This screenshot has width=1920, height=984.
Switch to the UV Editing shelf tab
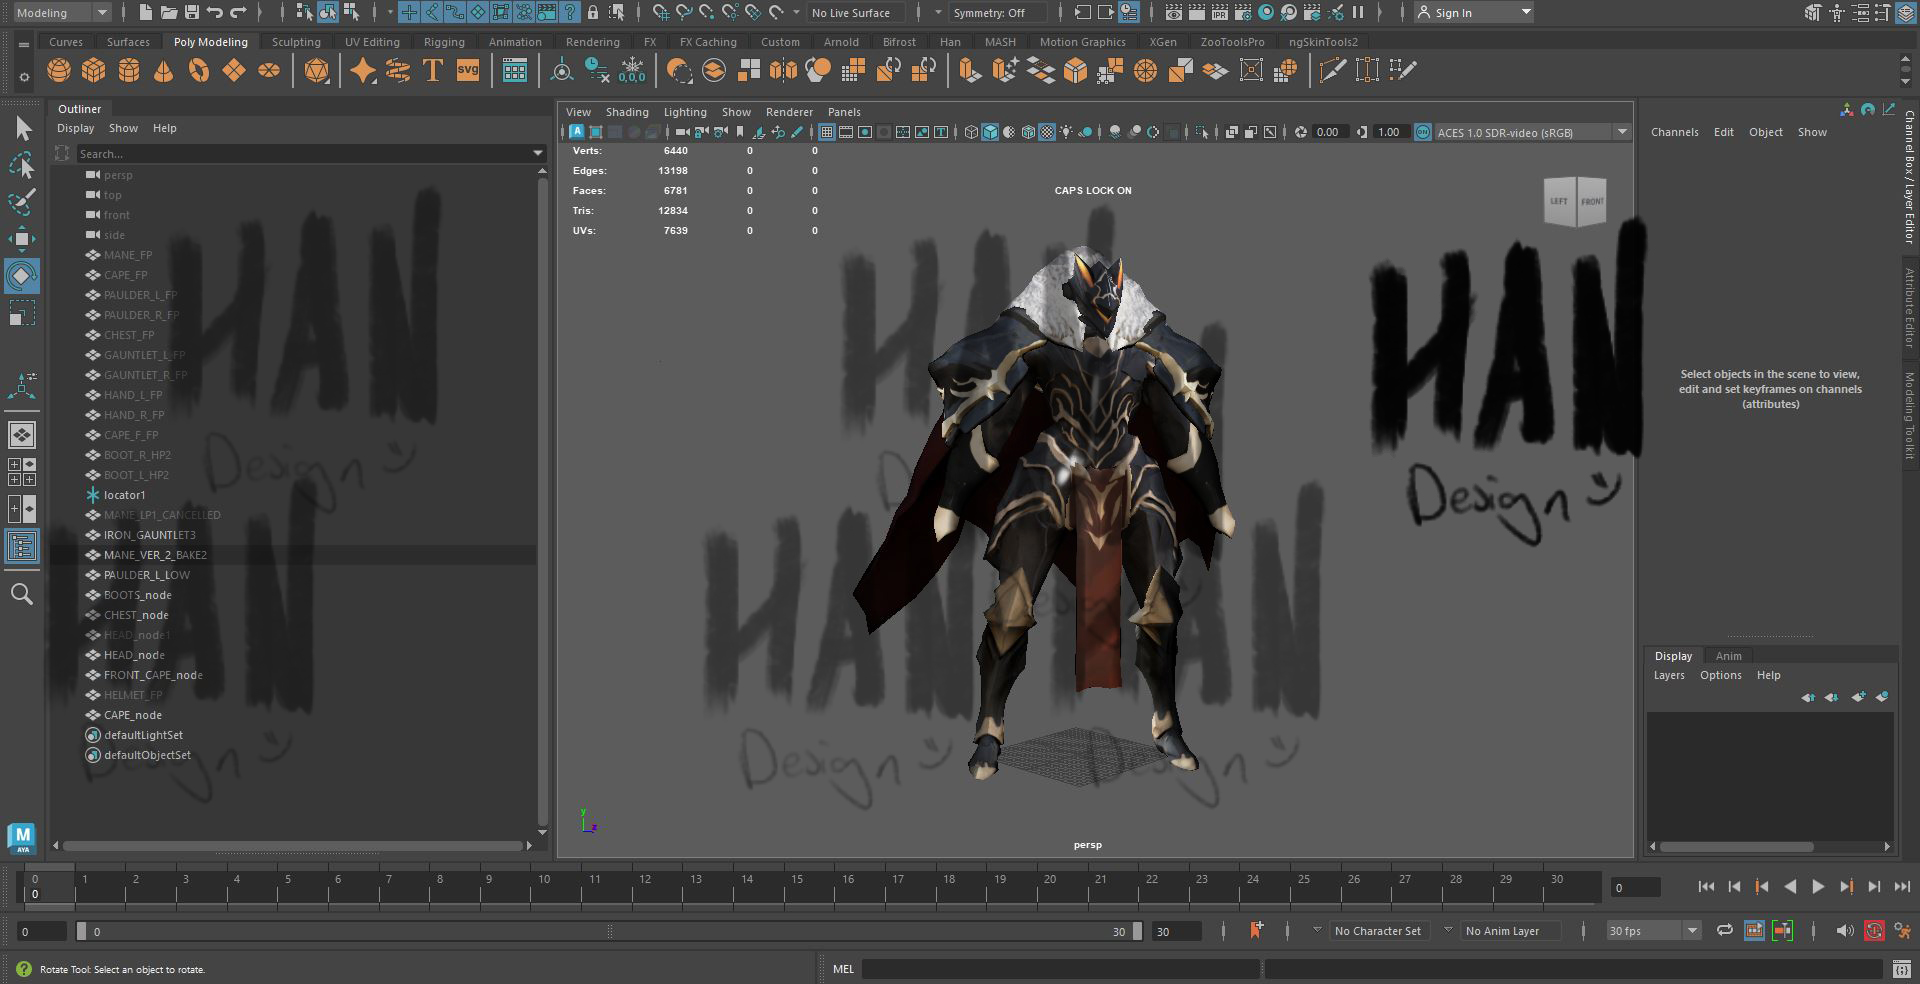click(x=372, y=42)
